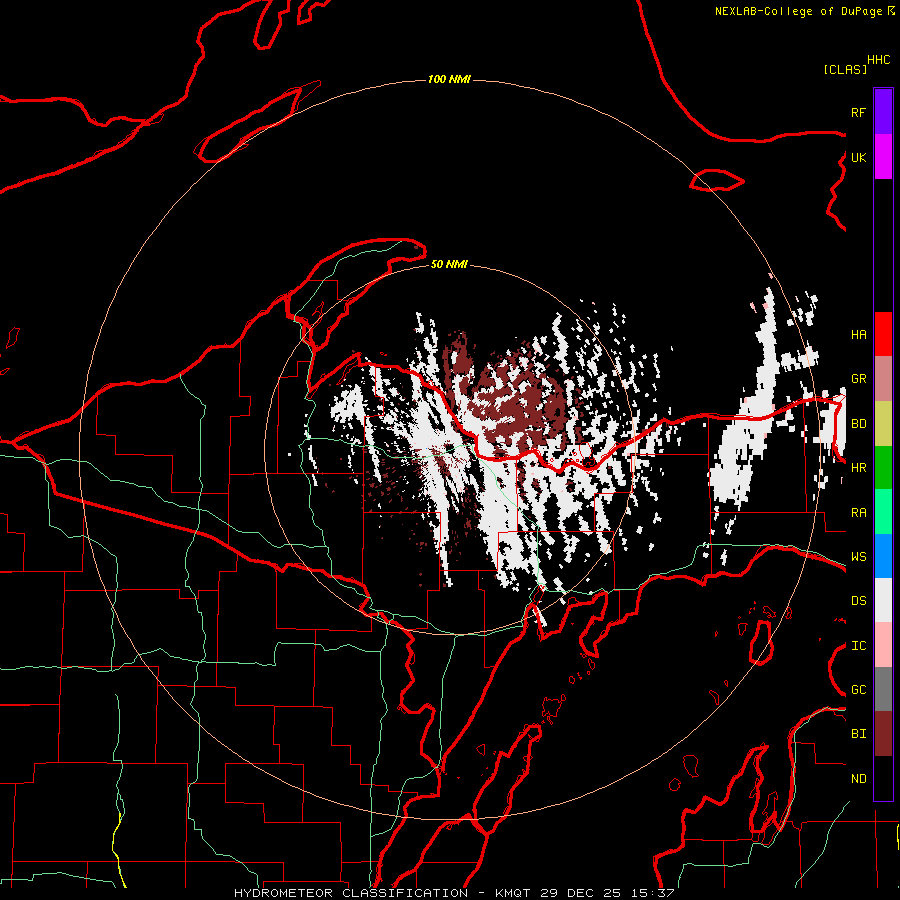The image size is (900, 900).
Task: Click the GR legend color block
Action: pyautogui.click(x=883, y=379)
